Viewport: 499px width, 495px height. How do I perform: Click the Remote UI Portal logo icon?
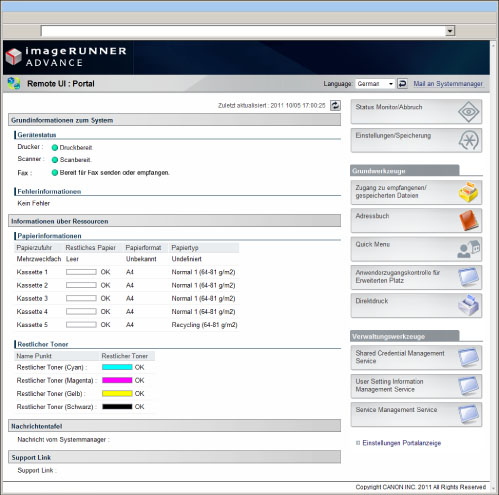tap(14, 83)
